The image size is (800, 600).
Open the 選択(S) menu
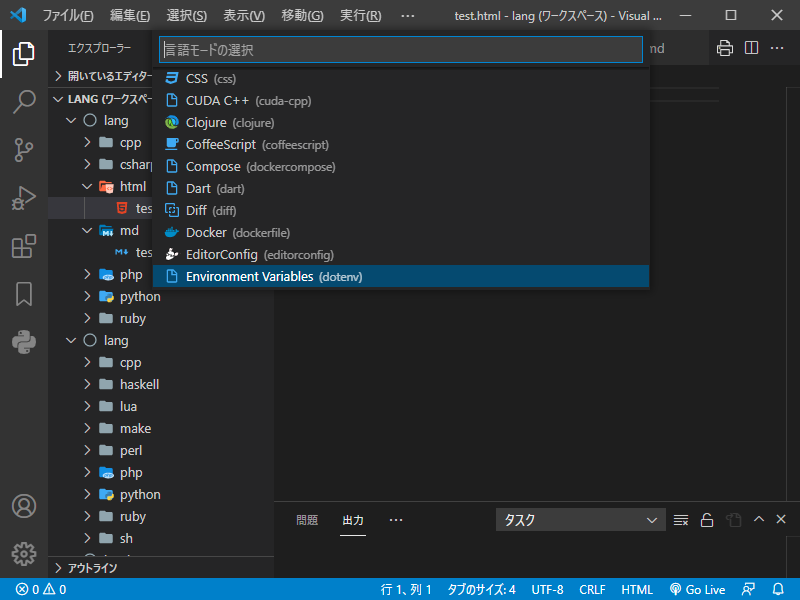point(187,15)
